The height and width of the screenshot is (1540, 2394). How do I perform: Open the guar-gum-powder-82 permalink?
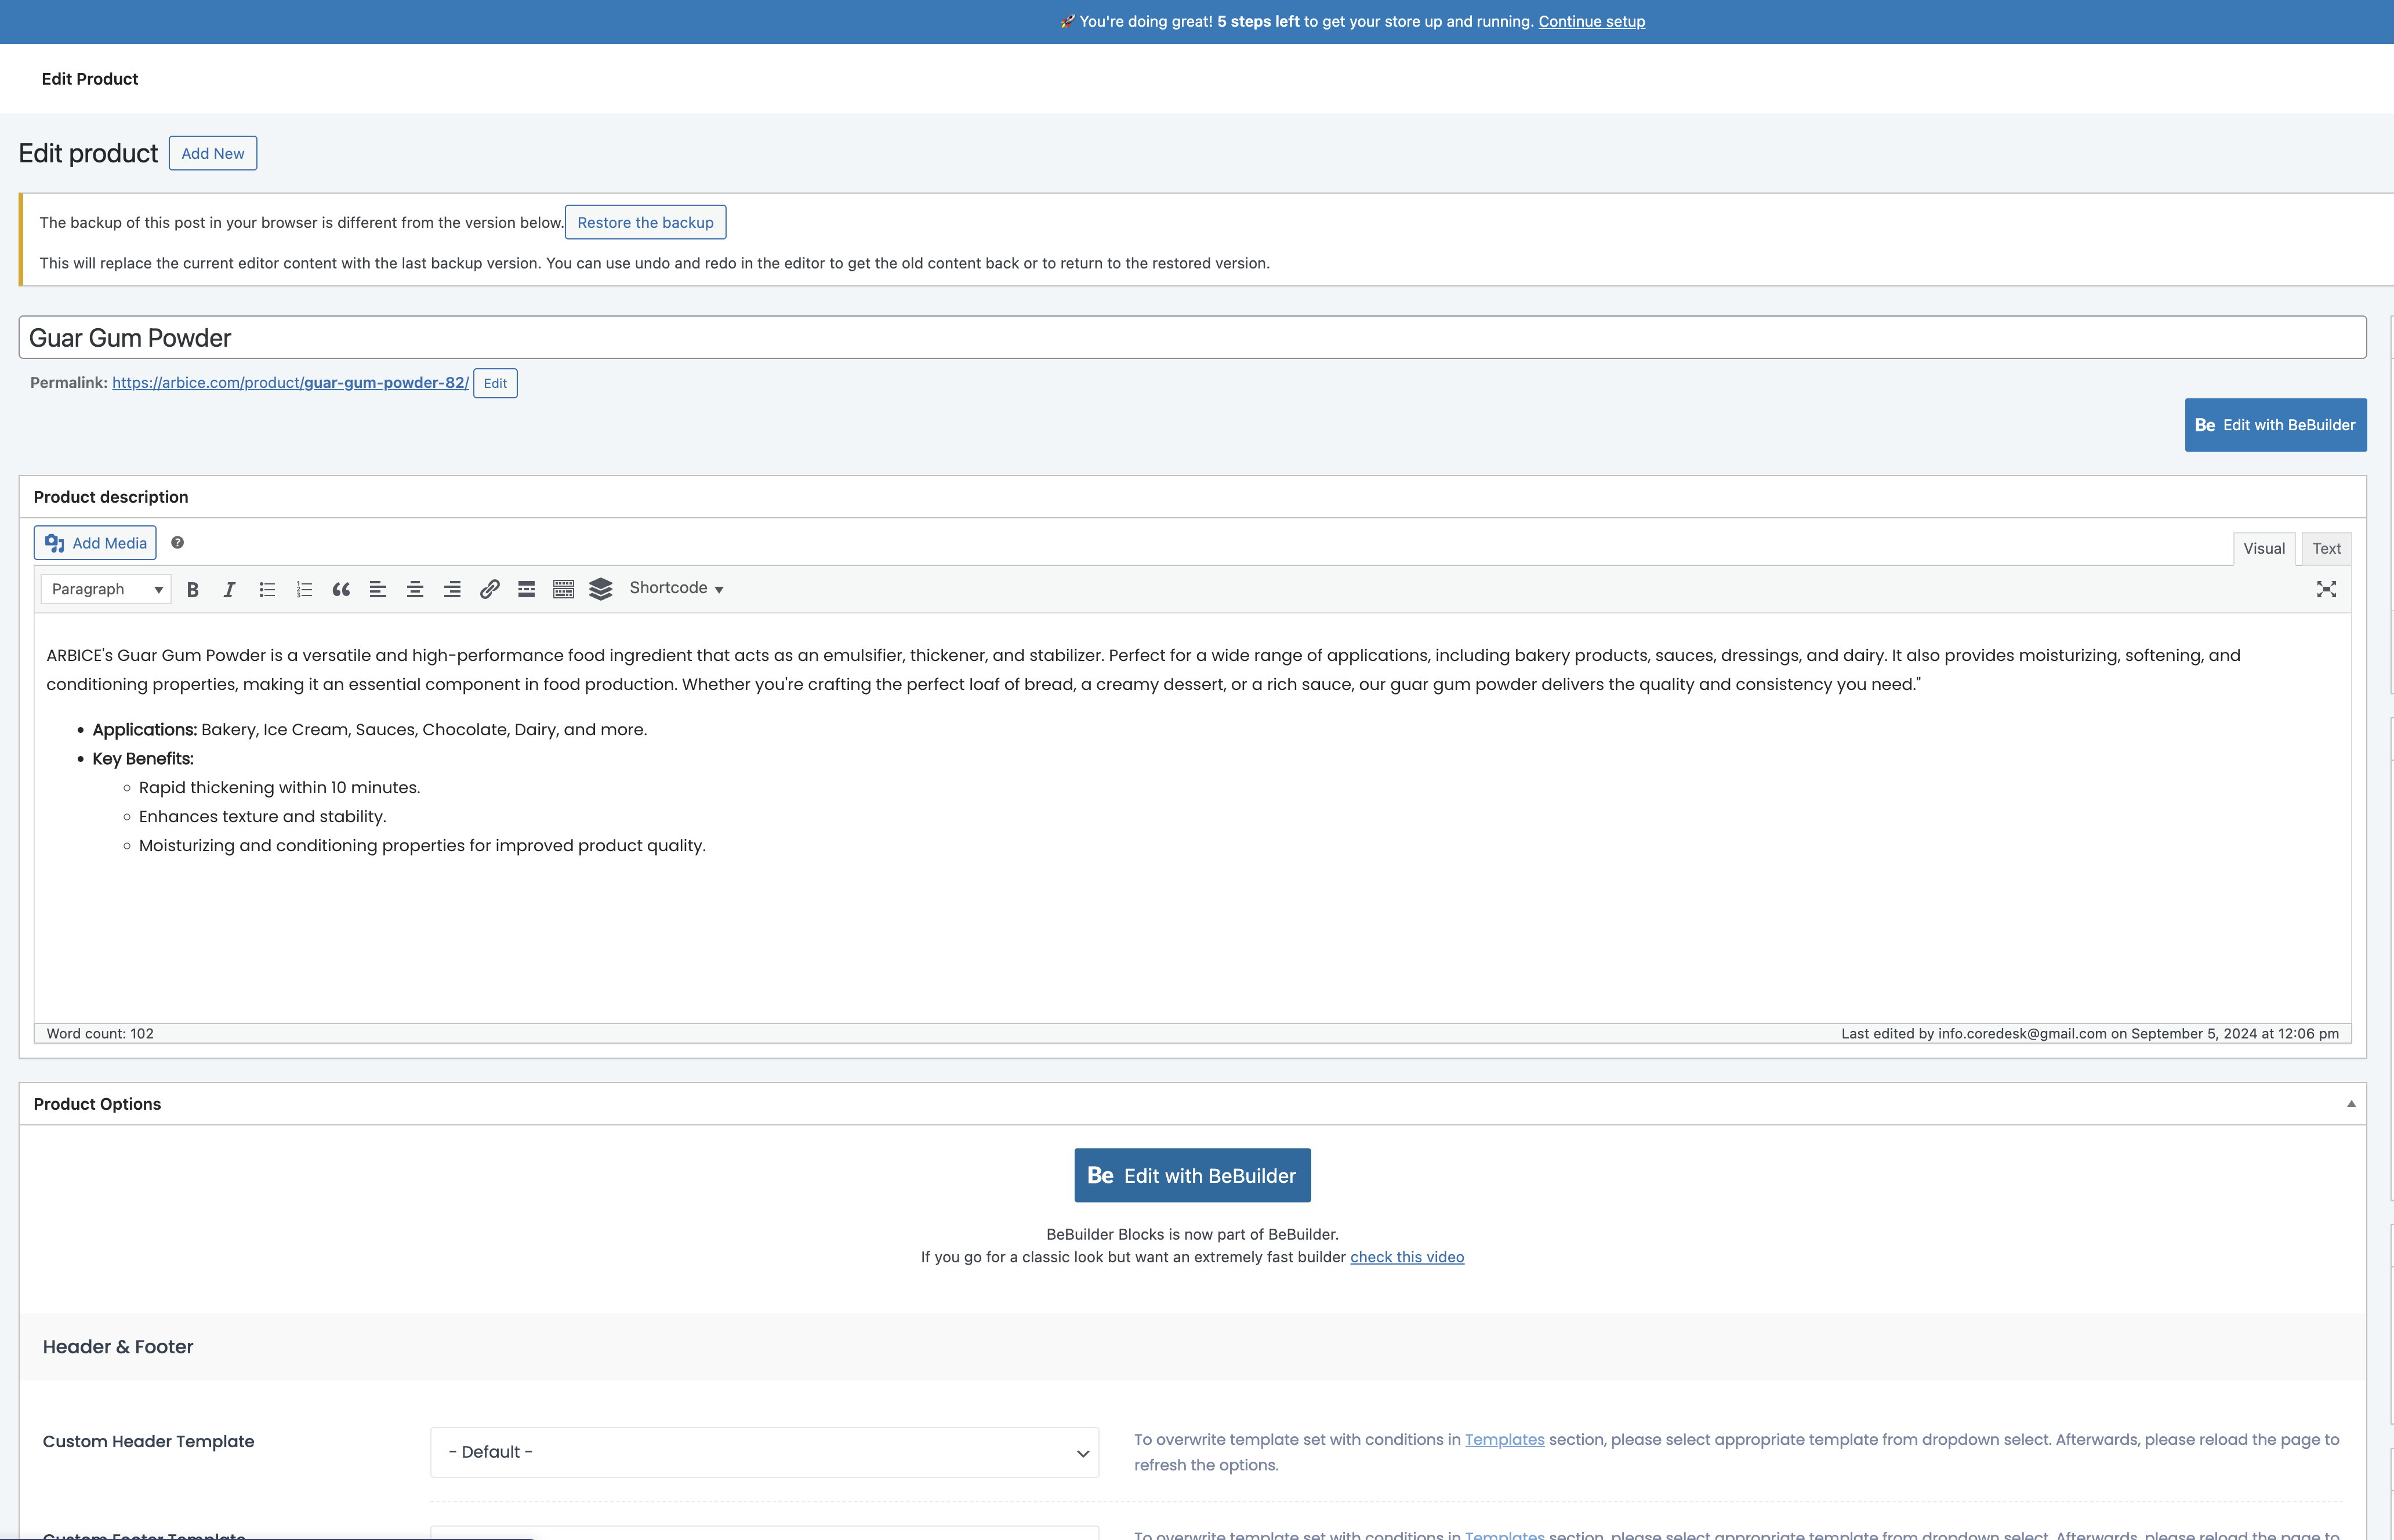pos(290,382)
